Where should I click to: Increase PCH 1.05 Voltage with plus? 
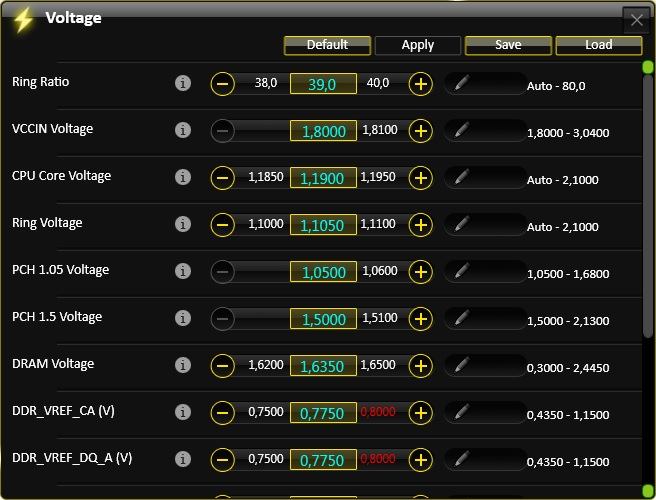click(x=420, y=272)
